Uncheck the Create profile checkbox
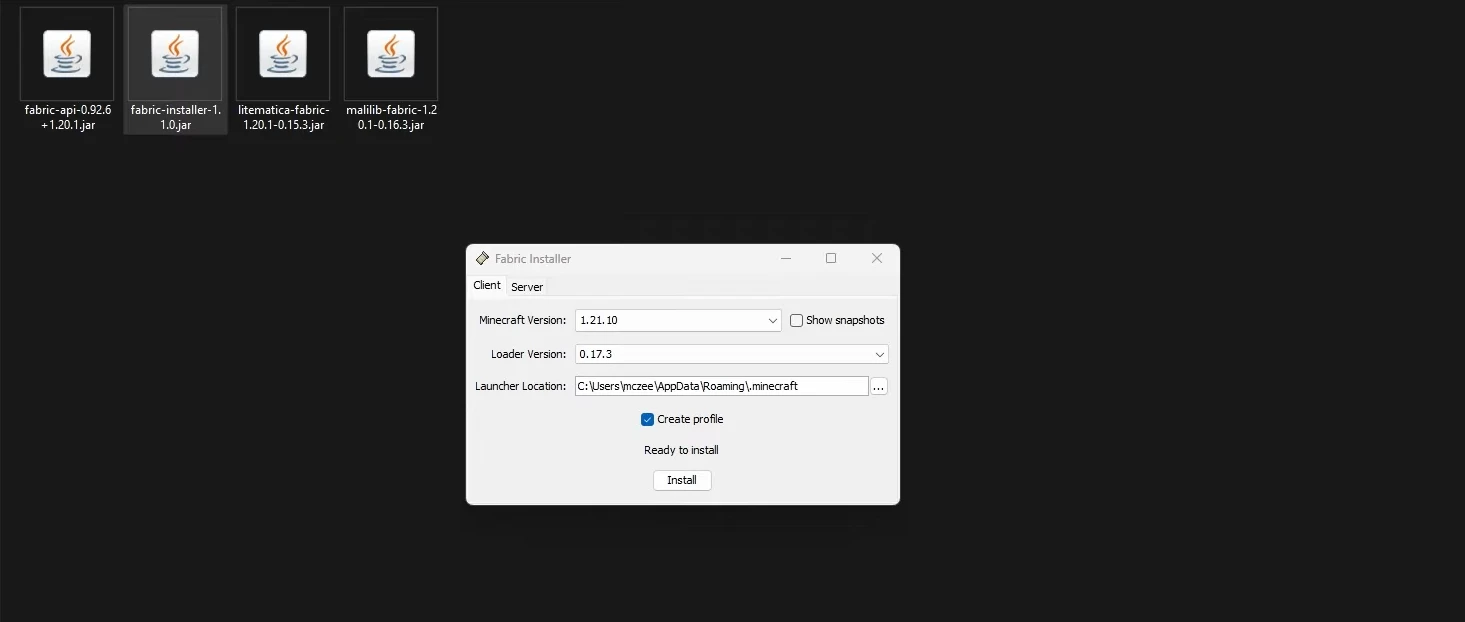Viewport: 1465px width, 622px height. click(647, 420)
